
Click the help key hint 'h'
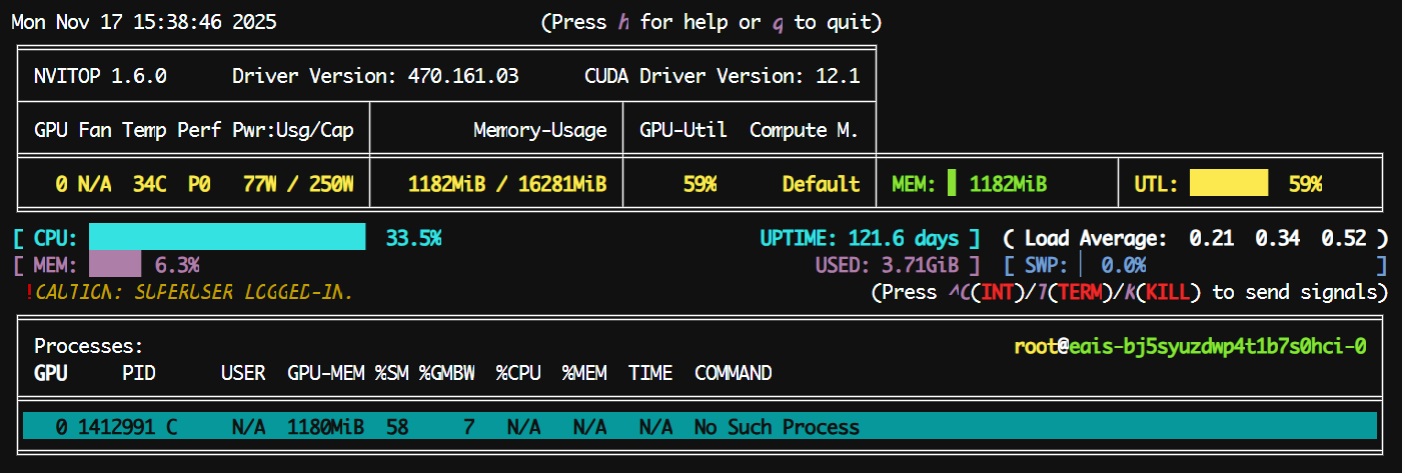tap(624, 22)
